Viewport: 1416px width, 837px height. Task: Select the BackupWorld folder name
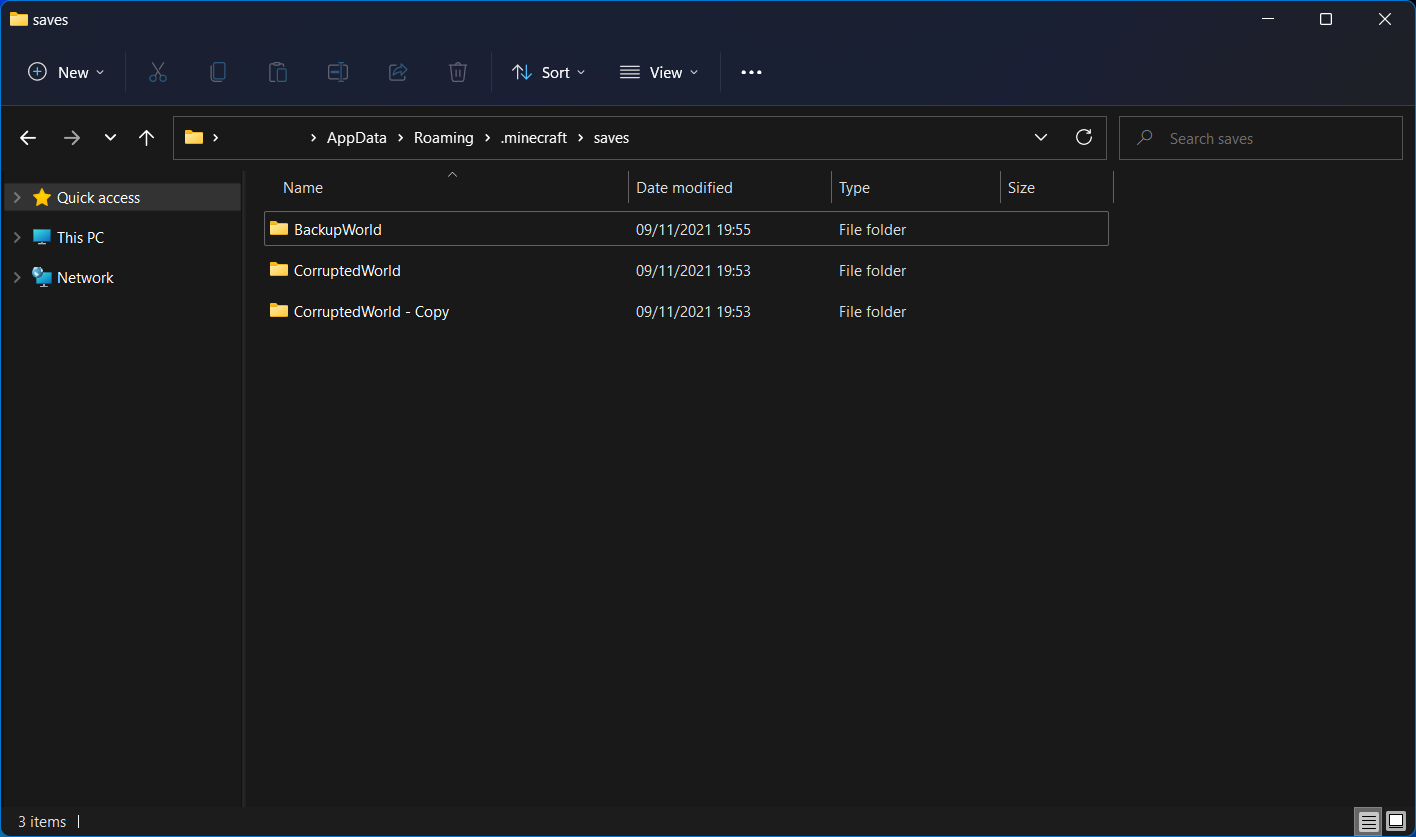click(x=338, y=229)
